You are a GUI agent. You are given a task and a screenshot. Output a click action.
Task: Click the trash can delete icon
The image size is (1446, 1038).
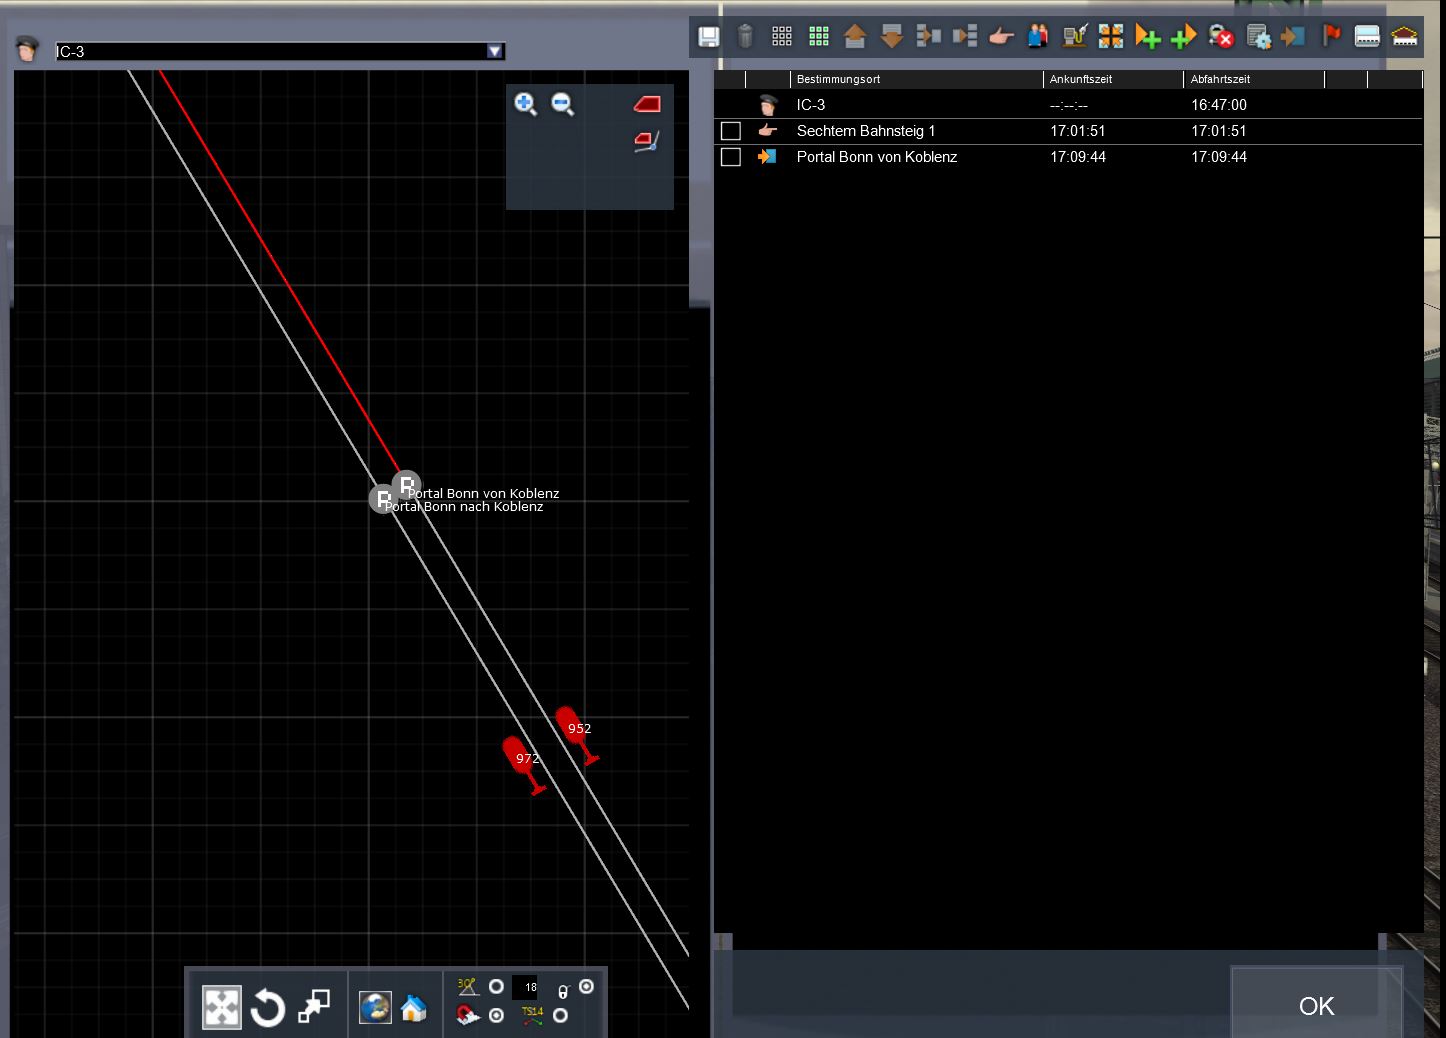(x=745, y=37)
